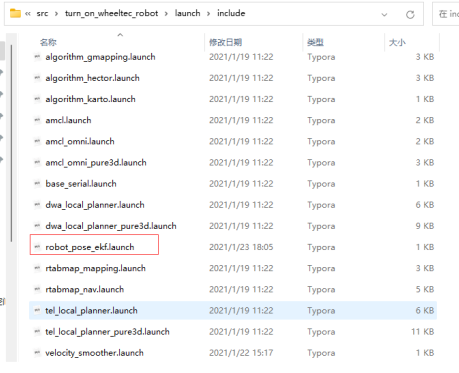Screen dimensions: 459x373
Task: Select rtabmap_nav.launch file
Action: coord(85,289)
